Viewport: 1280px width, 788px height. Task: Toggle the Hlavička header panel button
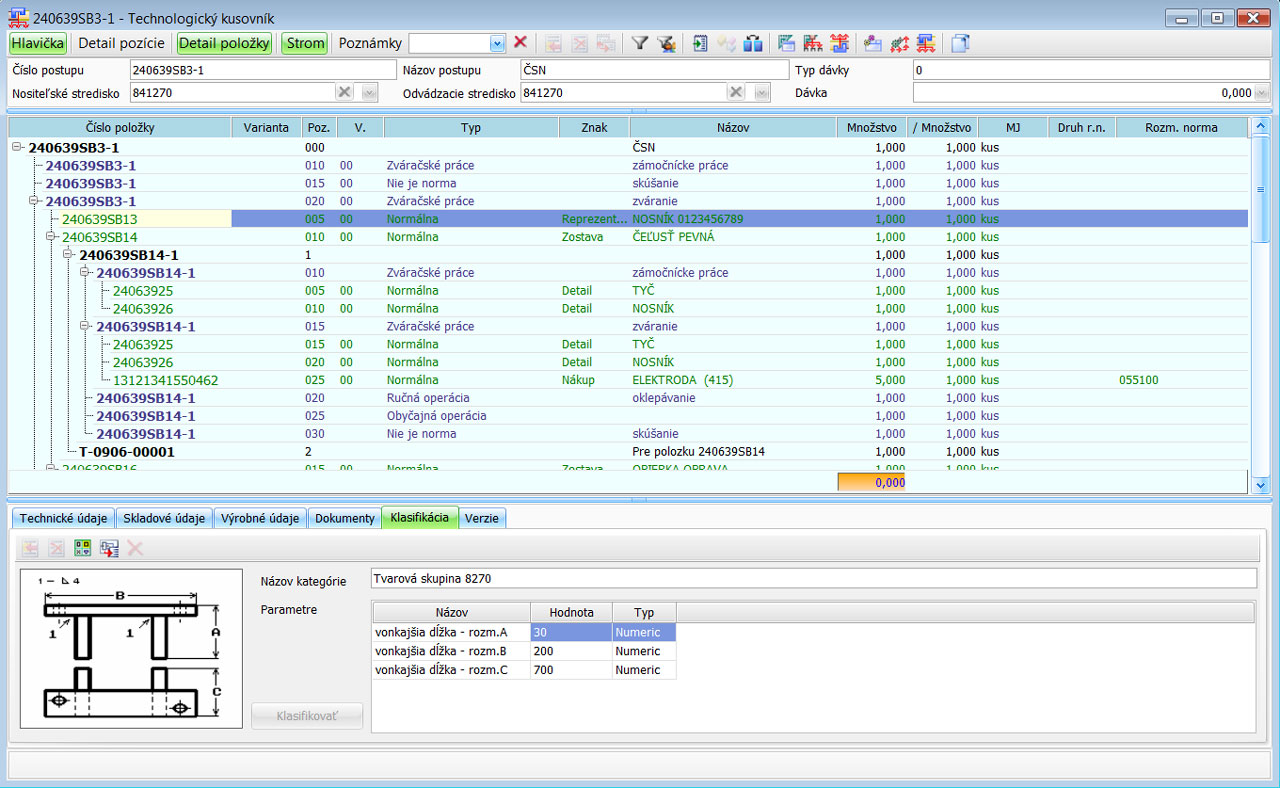pos(38,43)
